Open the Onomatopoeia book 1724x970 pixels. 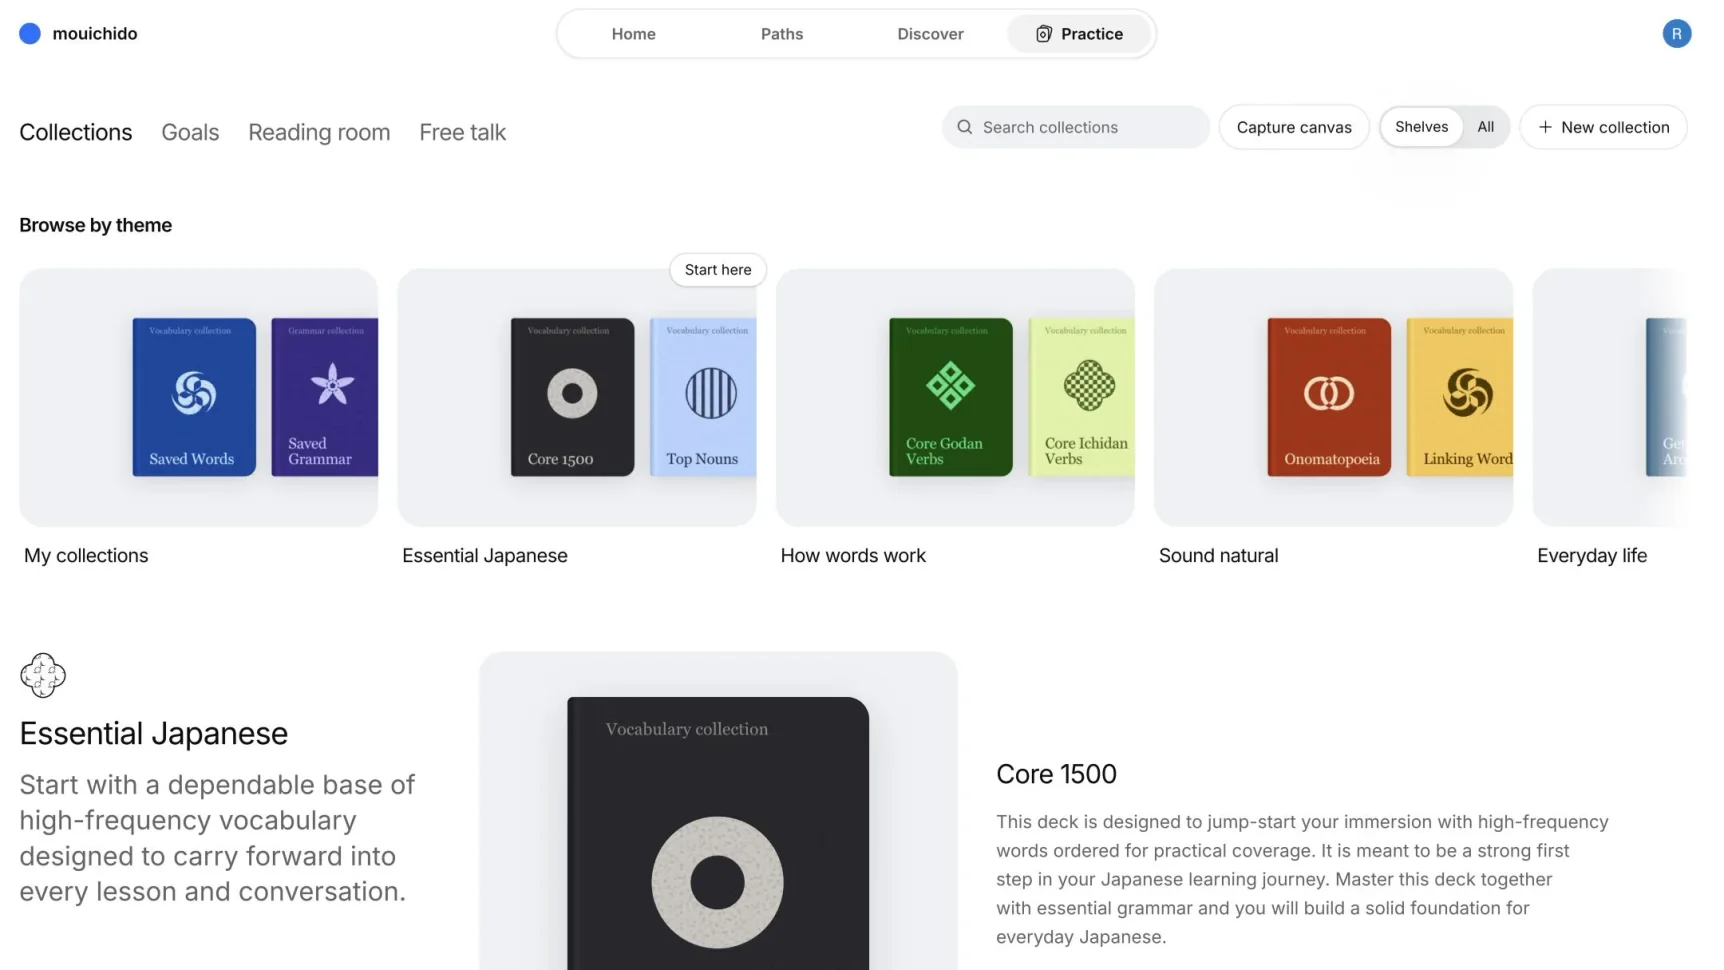click(1329, 397)
